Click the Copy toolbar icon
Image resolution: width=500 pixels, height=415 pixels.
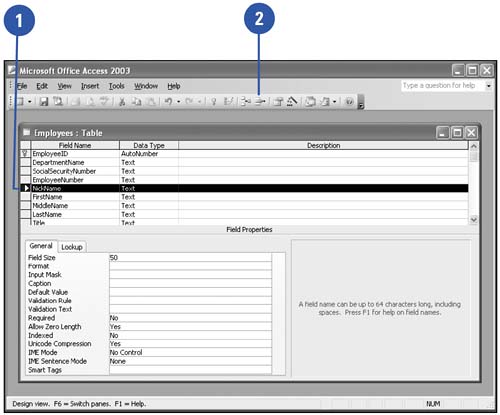136,101
